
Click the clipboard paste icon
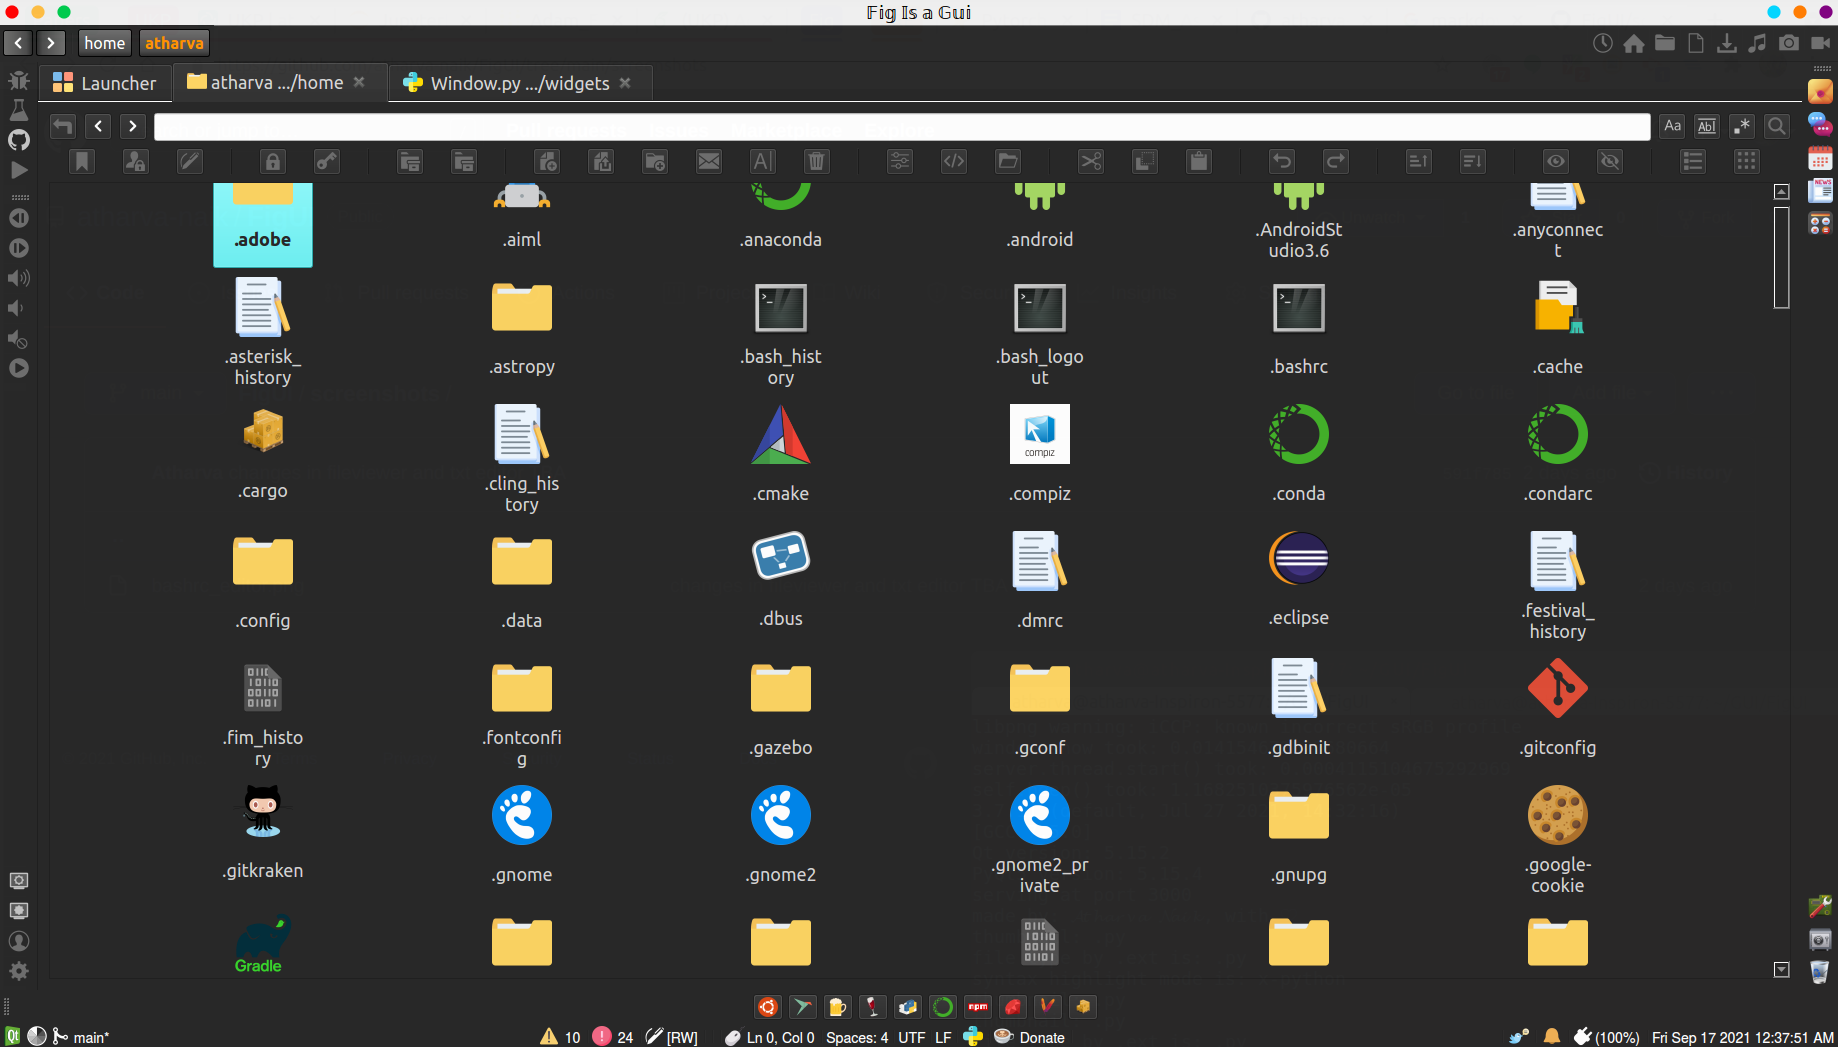coord(1199,161)
